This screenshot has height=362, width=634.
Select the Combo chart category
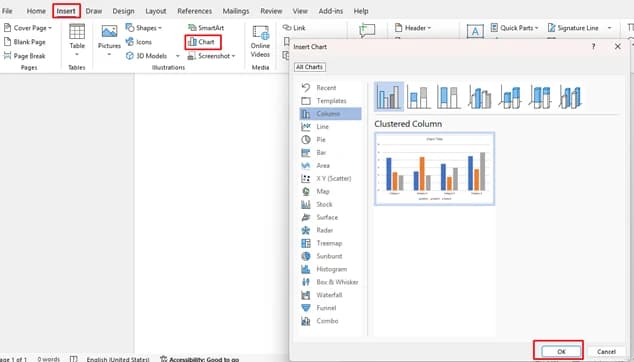click(x=330, y=321)
